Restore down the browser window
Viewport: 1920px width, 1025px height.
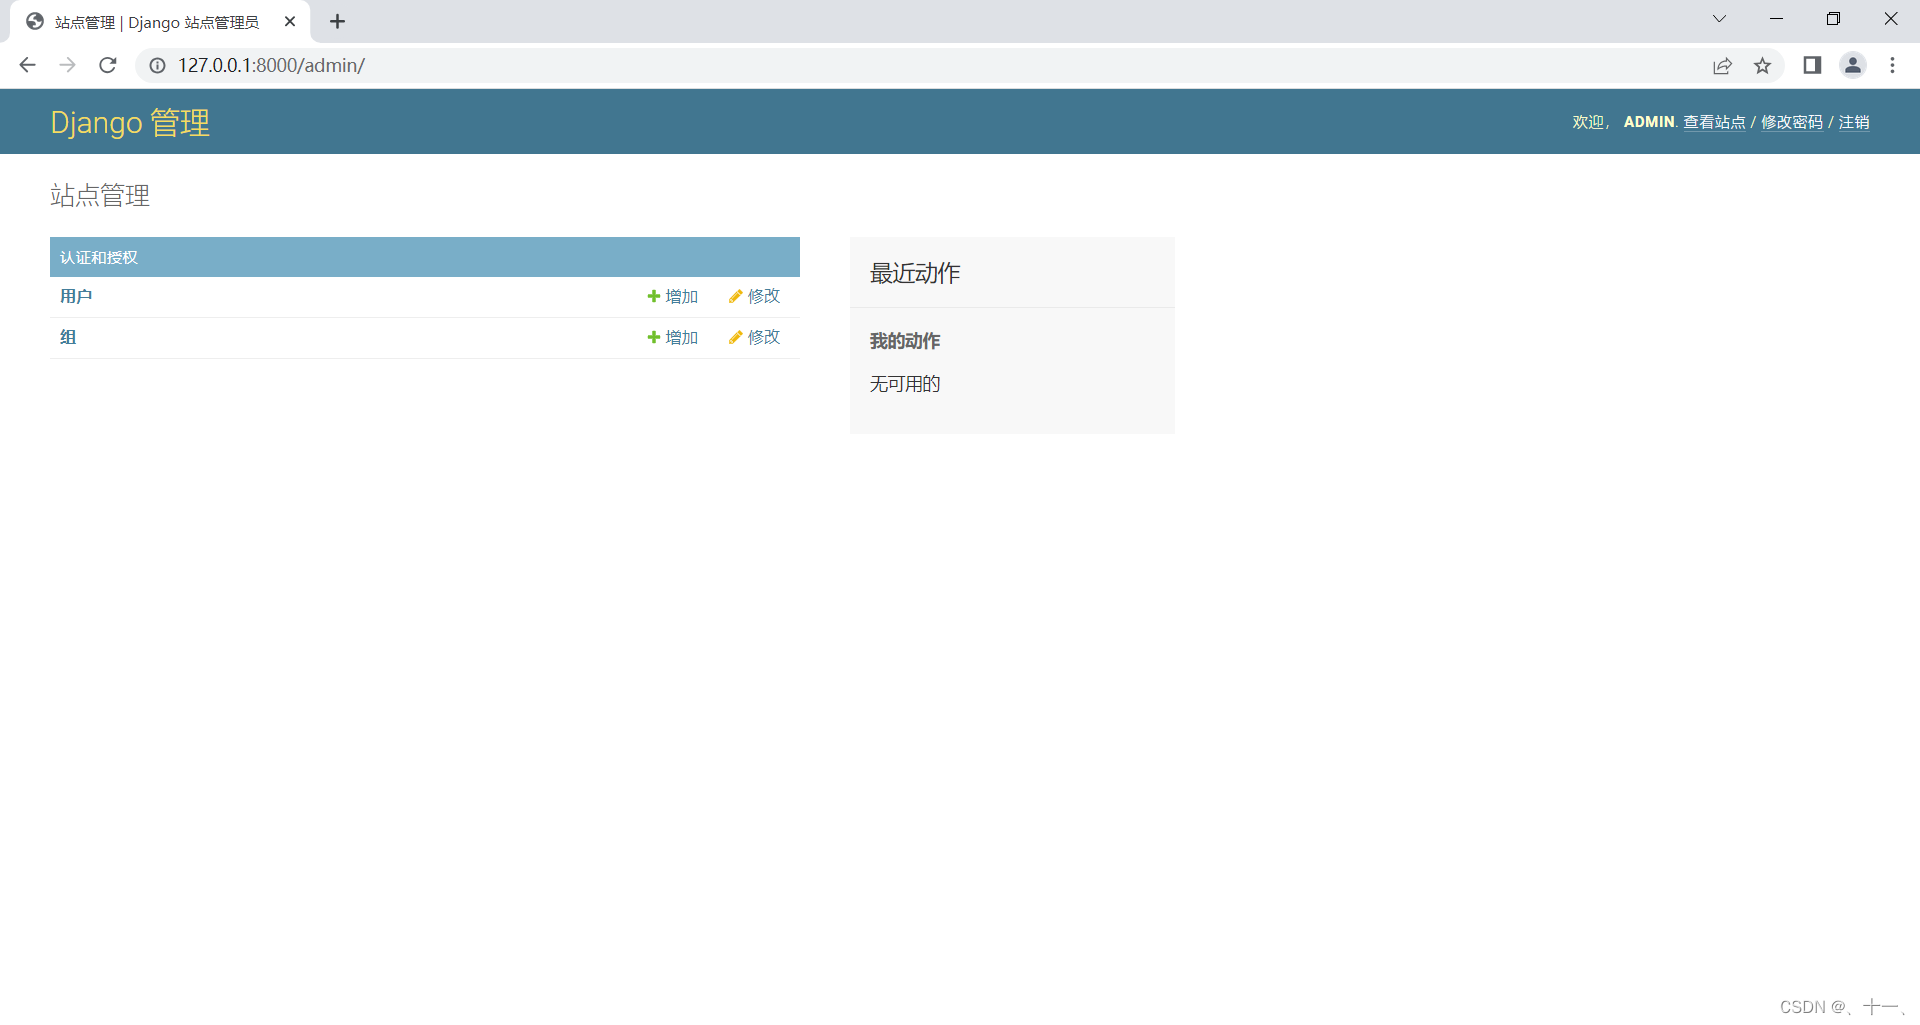coord(1833,19)
